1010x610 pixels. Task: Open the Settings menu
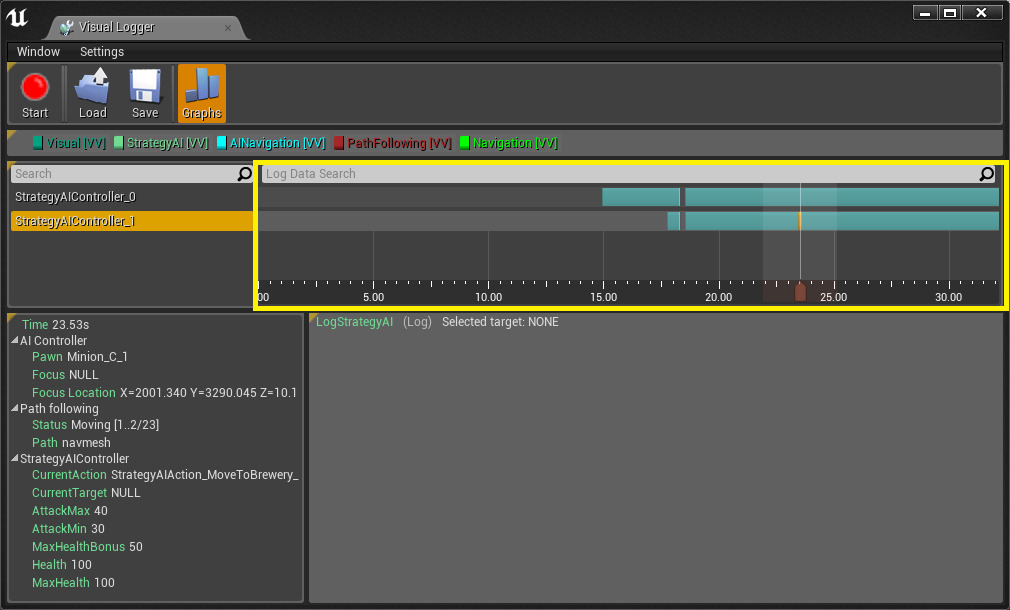[x=102, y=52]
